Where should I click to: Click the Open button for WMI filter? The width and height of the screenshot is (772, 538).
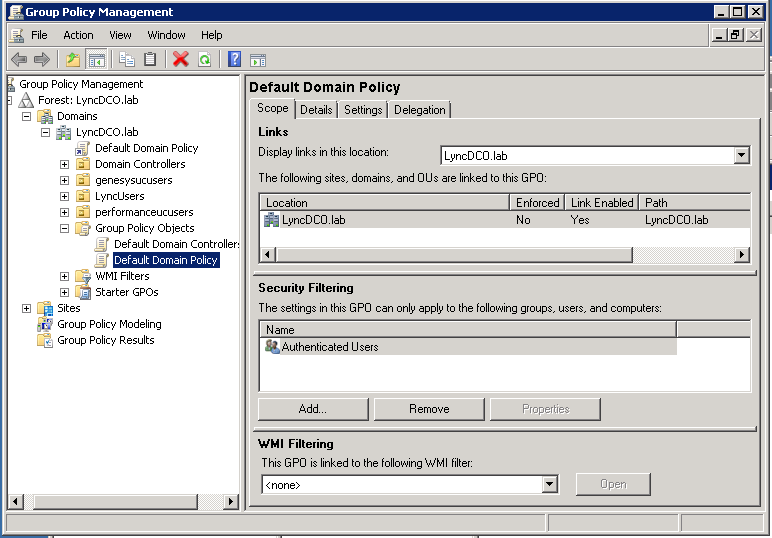613,484
